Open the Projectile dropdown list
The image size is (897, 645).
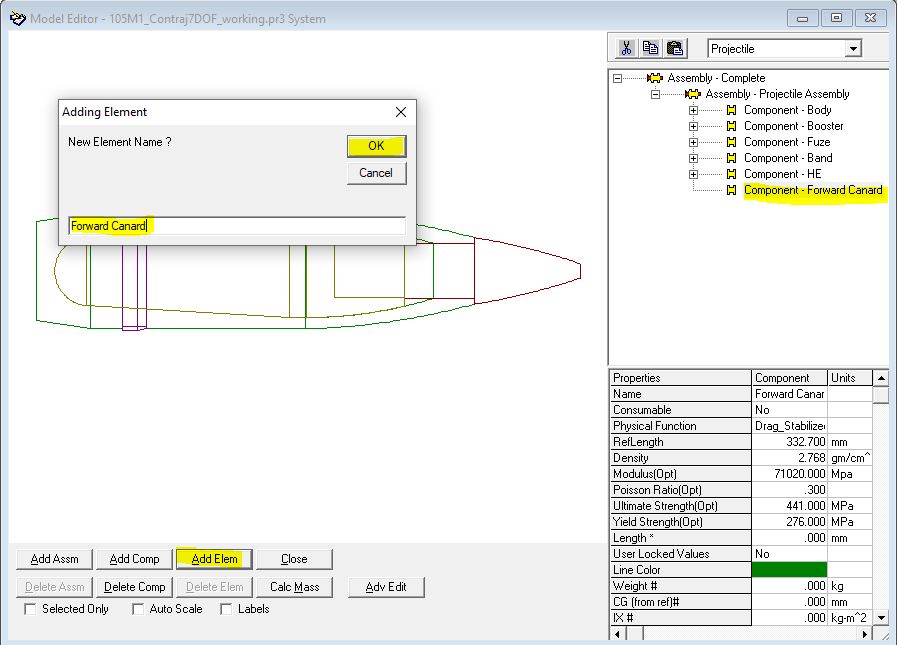852,49
